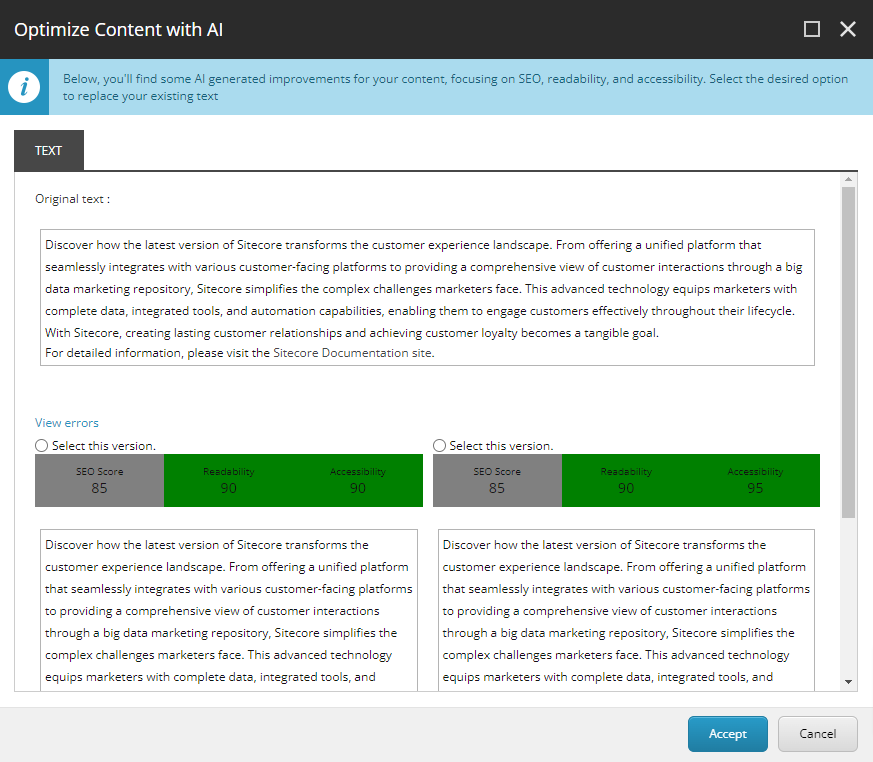Click the vertical scrollbar thumb
This screenshot has width=873, height=762.
(x=849, y=352)
